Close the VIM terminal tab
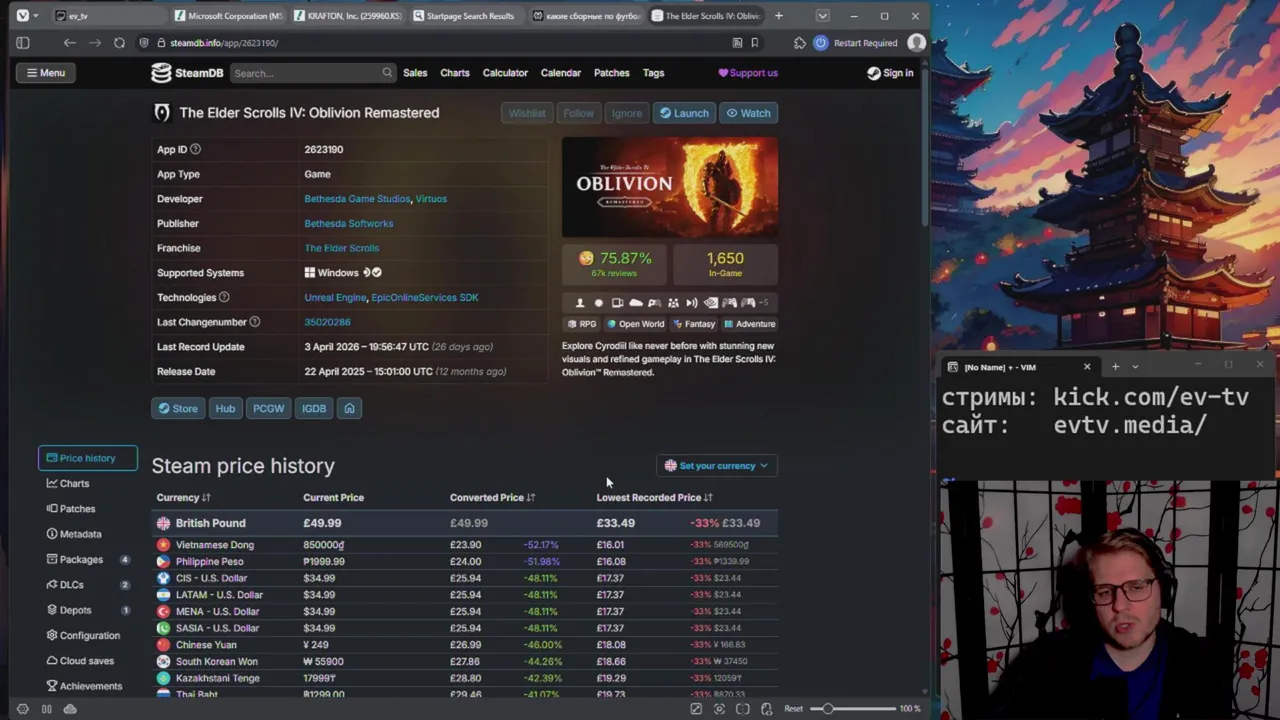Screen dimensions: 1280x720 tap(1087, 367)
